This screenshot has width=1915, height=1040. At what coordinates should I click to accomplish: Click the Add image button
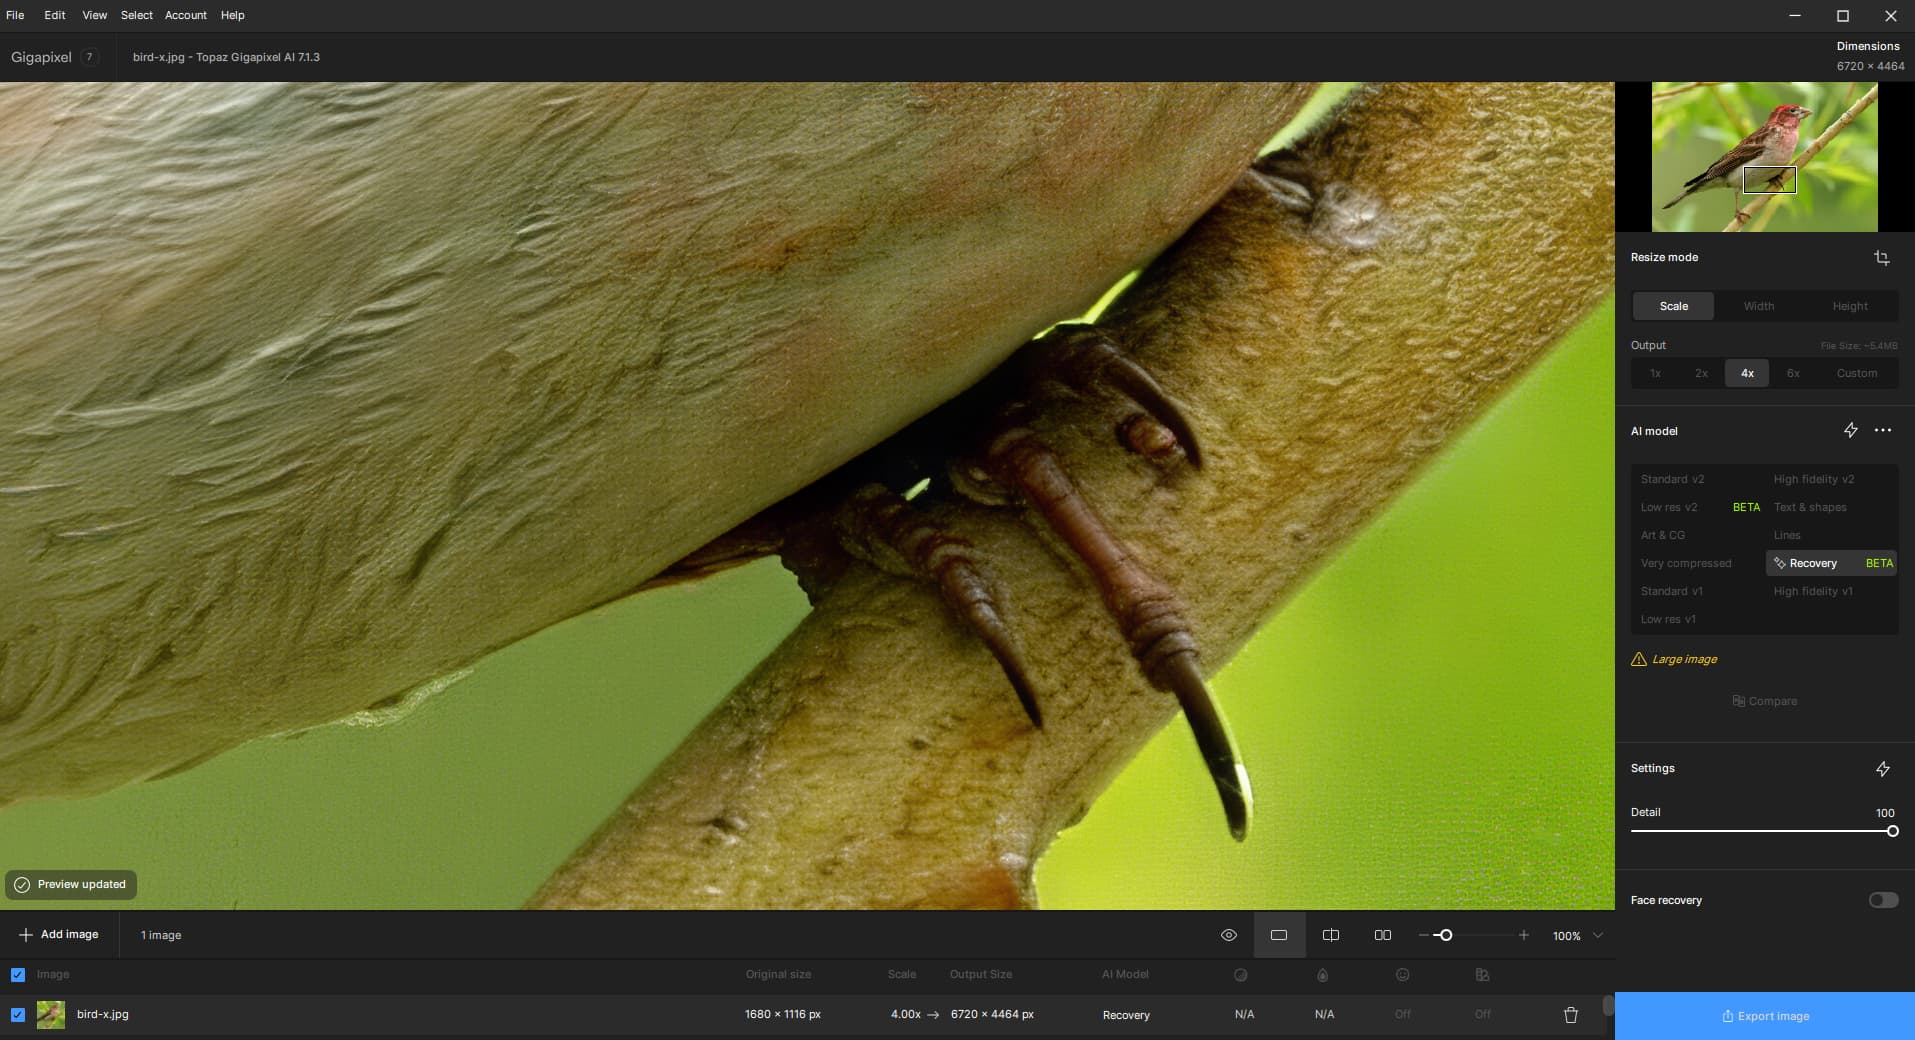tap(58, 934)
